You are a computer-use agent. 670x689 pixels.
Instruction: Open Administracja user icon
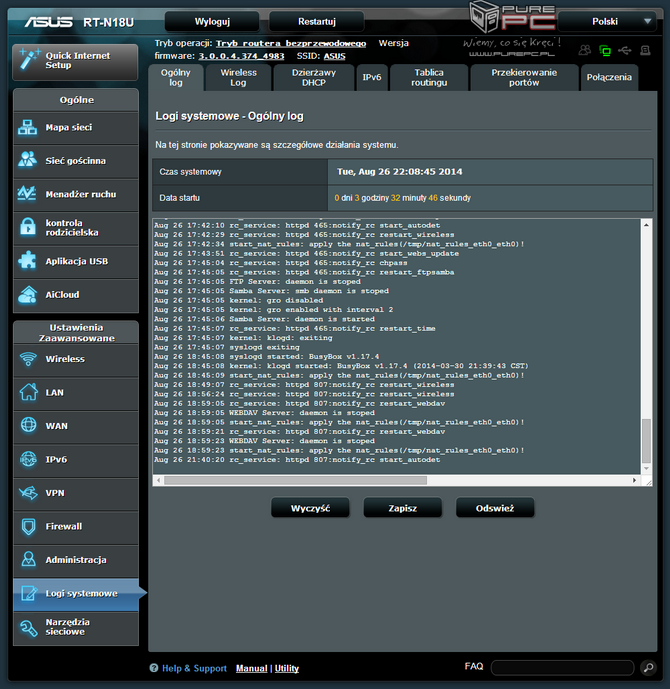[x=29, y=559]
